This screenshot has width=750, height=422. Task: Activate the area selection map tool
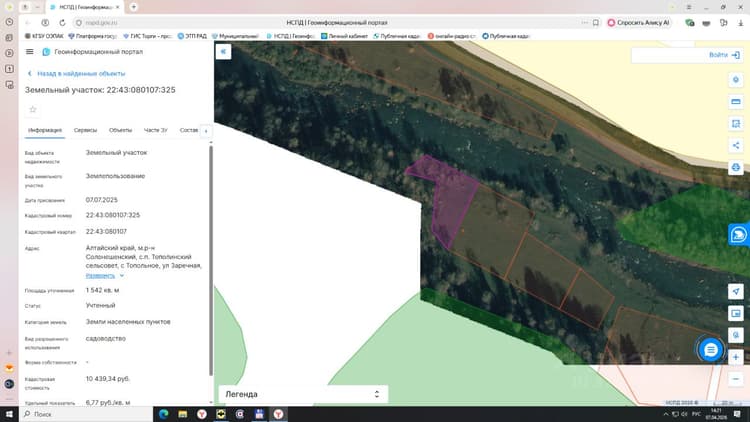pyautogui.click(x=736, y=123)
